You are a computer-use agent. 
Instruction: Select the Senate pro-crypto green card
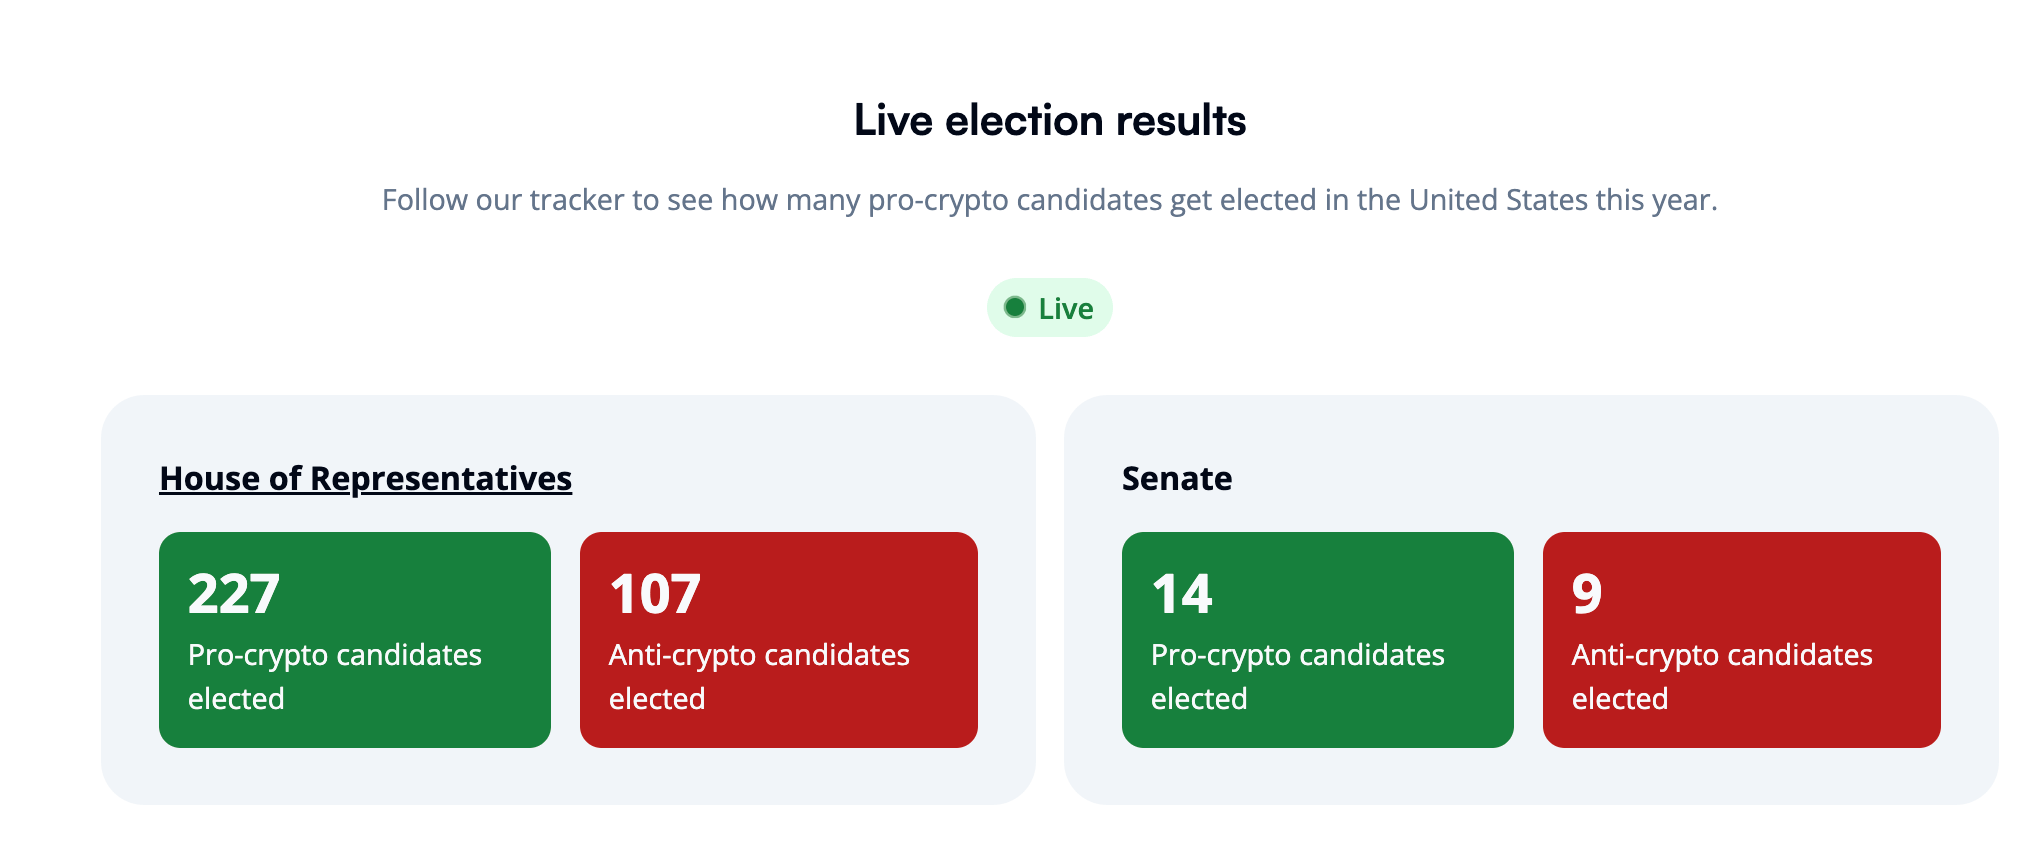[x=1317, y=640]
